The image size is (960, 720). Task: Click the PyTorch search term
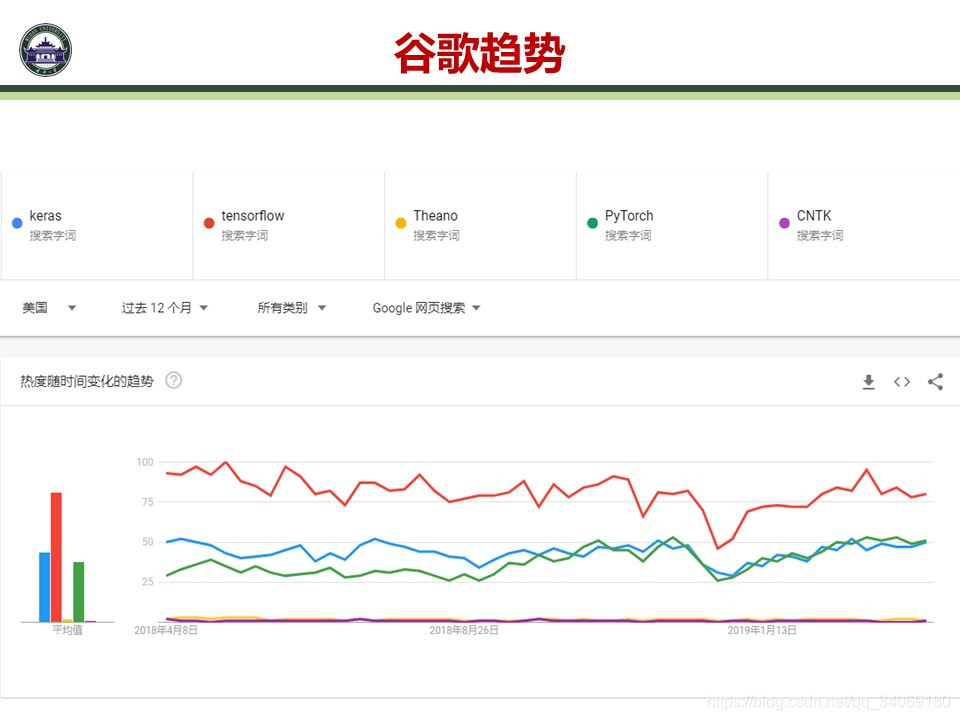pyautogui.click(x=629, y=216)
